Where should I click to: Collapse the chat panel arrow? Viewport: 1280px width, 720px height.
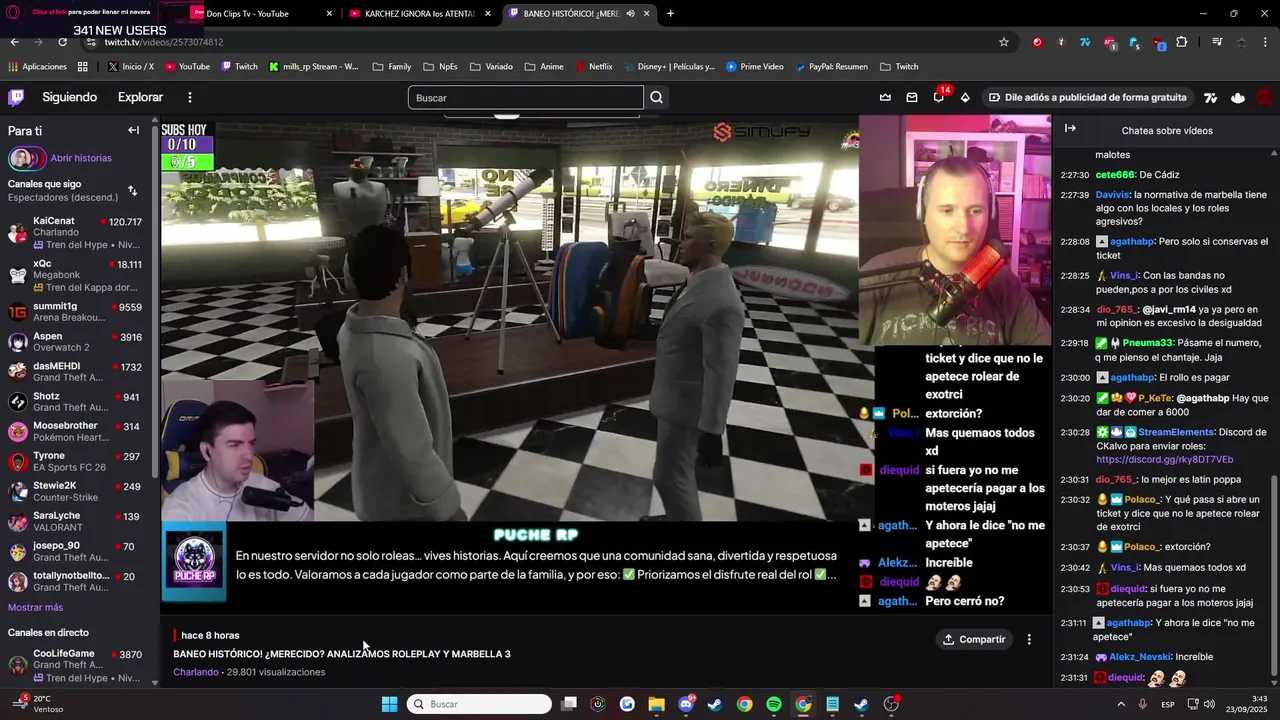(x=1070, y=129)
